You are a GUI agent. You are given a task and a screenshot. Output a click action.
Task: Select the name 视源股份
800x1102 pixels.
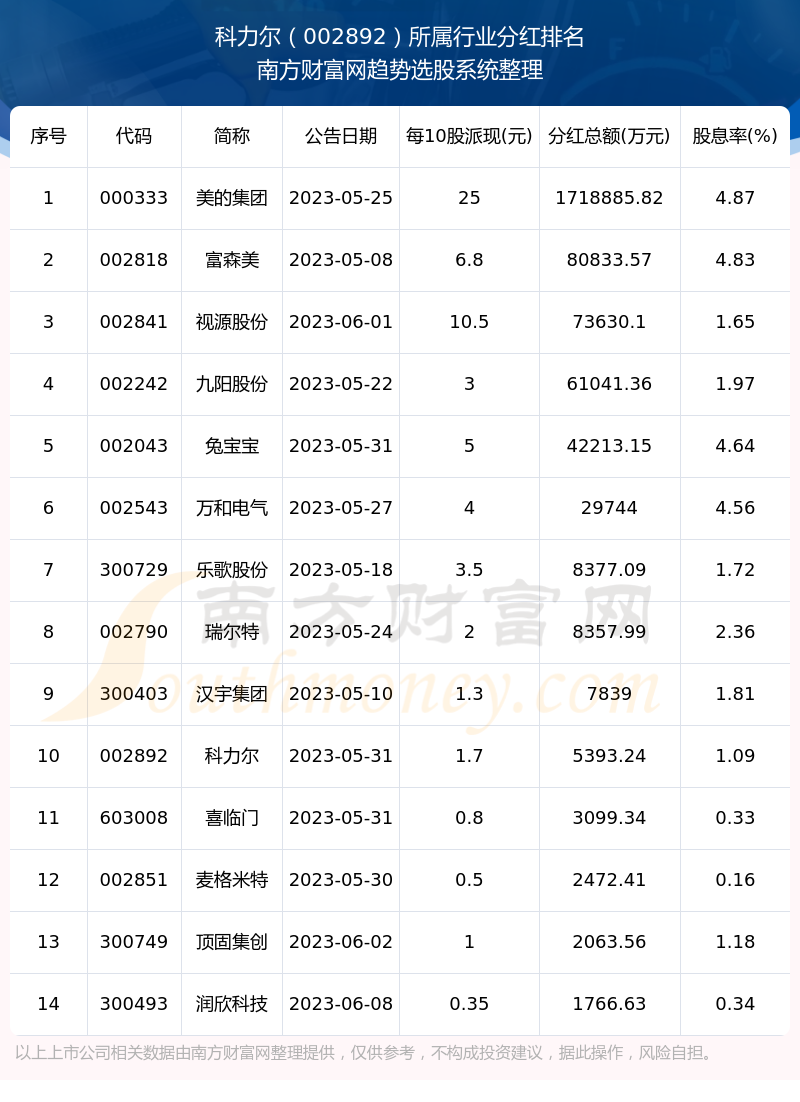click(232, 322)
